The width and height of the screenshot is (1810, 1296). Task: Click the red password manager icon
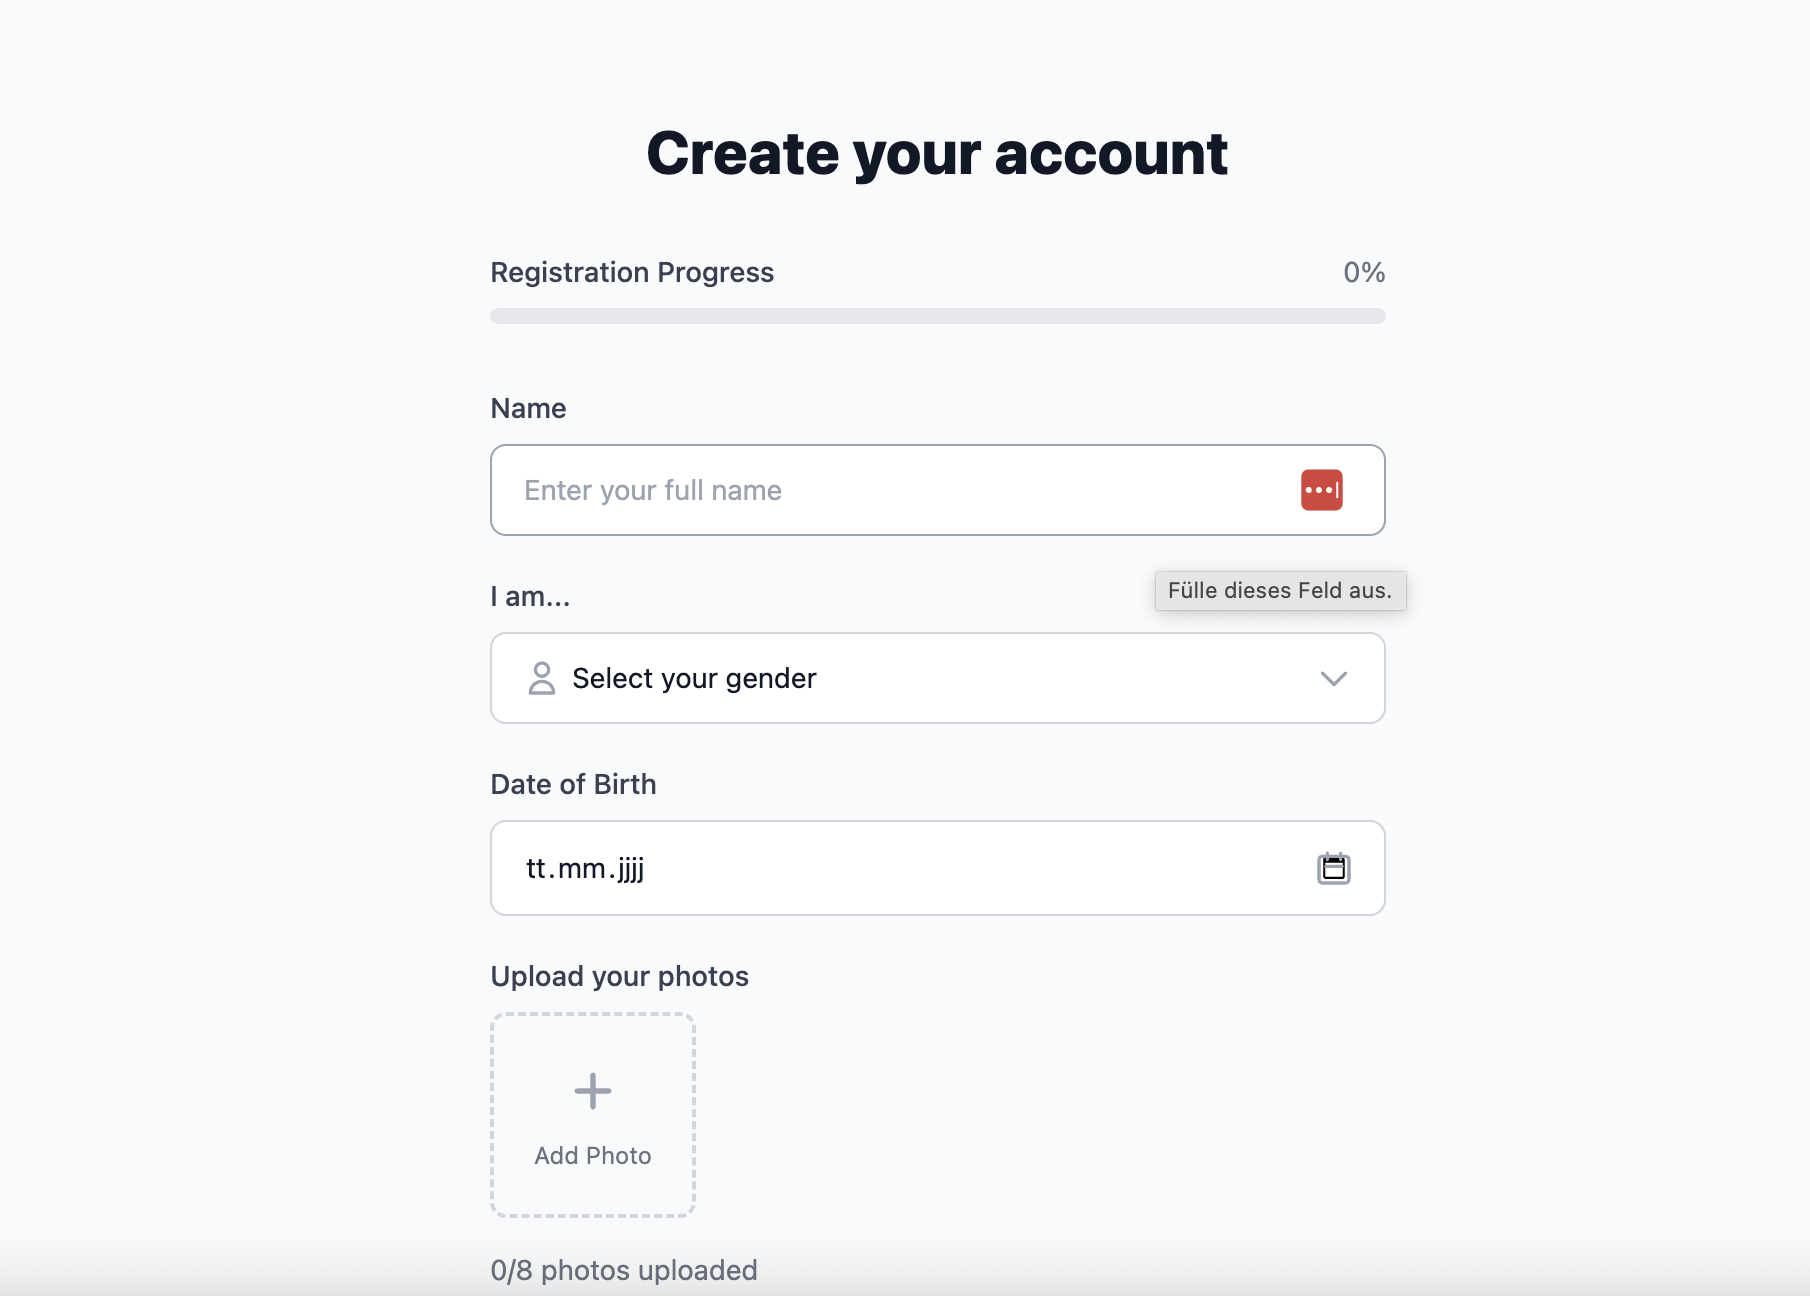pyautogui.click(x=1321, y=490)
